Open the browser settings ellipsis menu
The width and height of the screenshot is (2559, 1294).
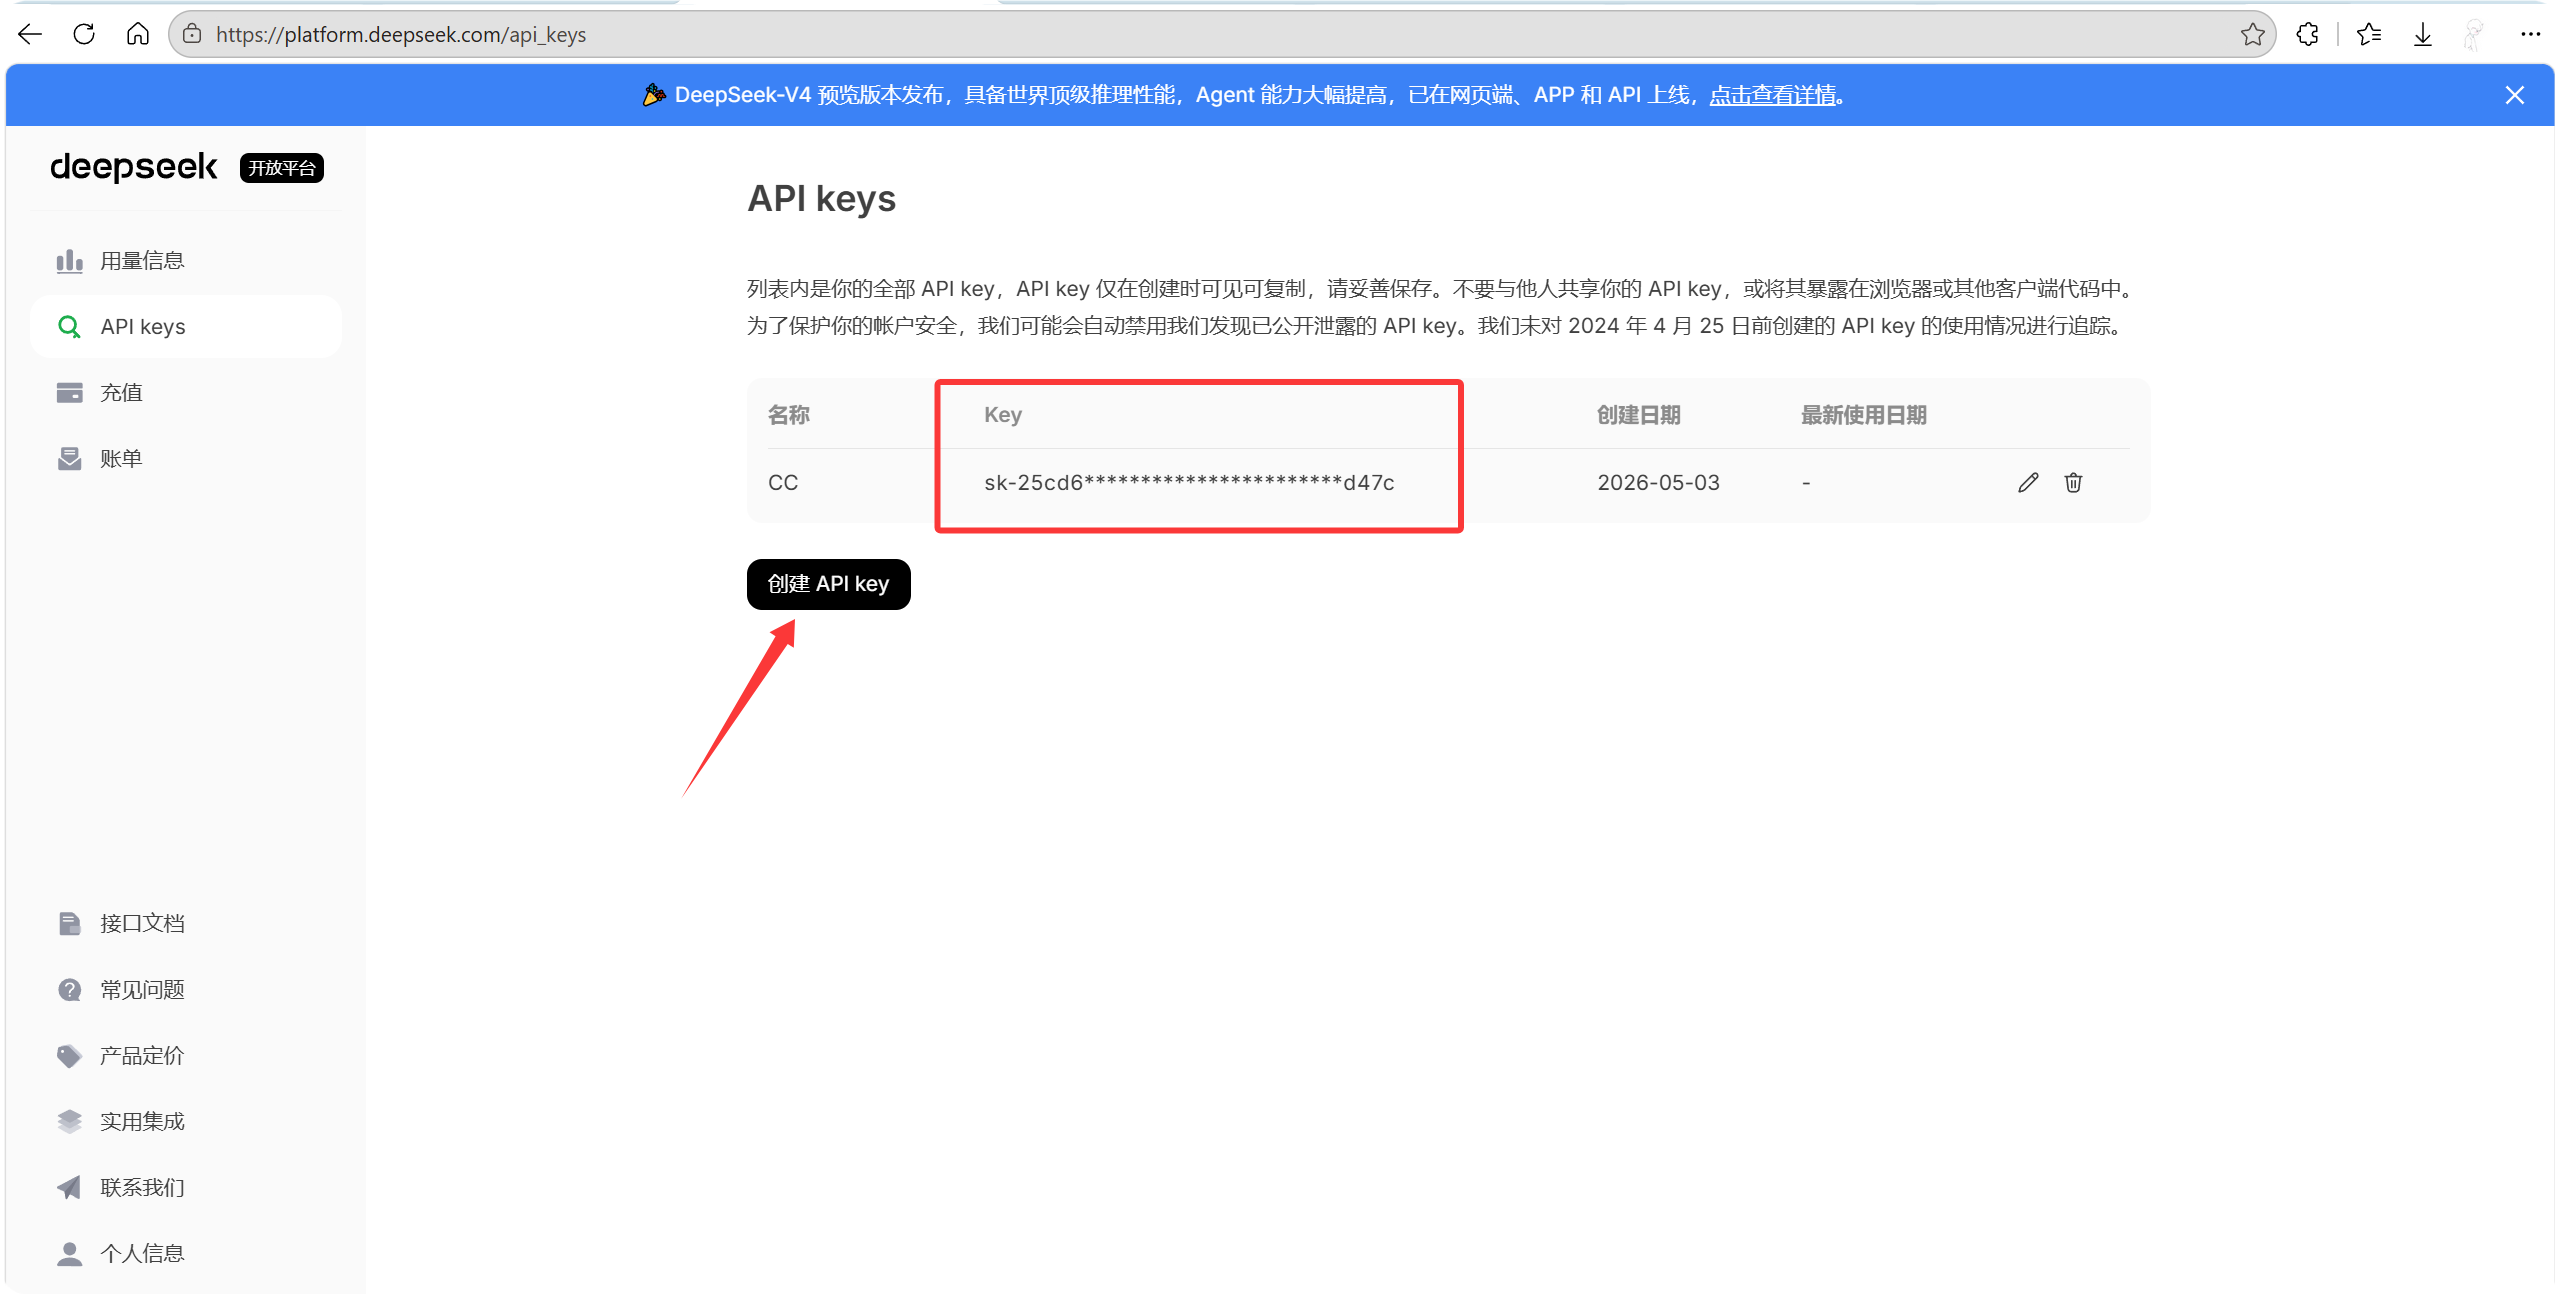(x=2530, y=34)
